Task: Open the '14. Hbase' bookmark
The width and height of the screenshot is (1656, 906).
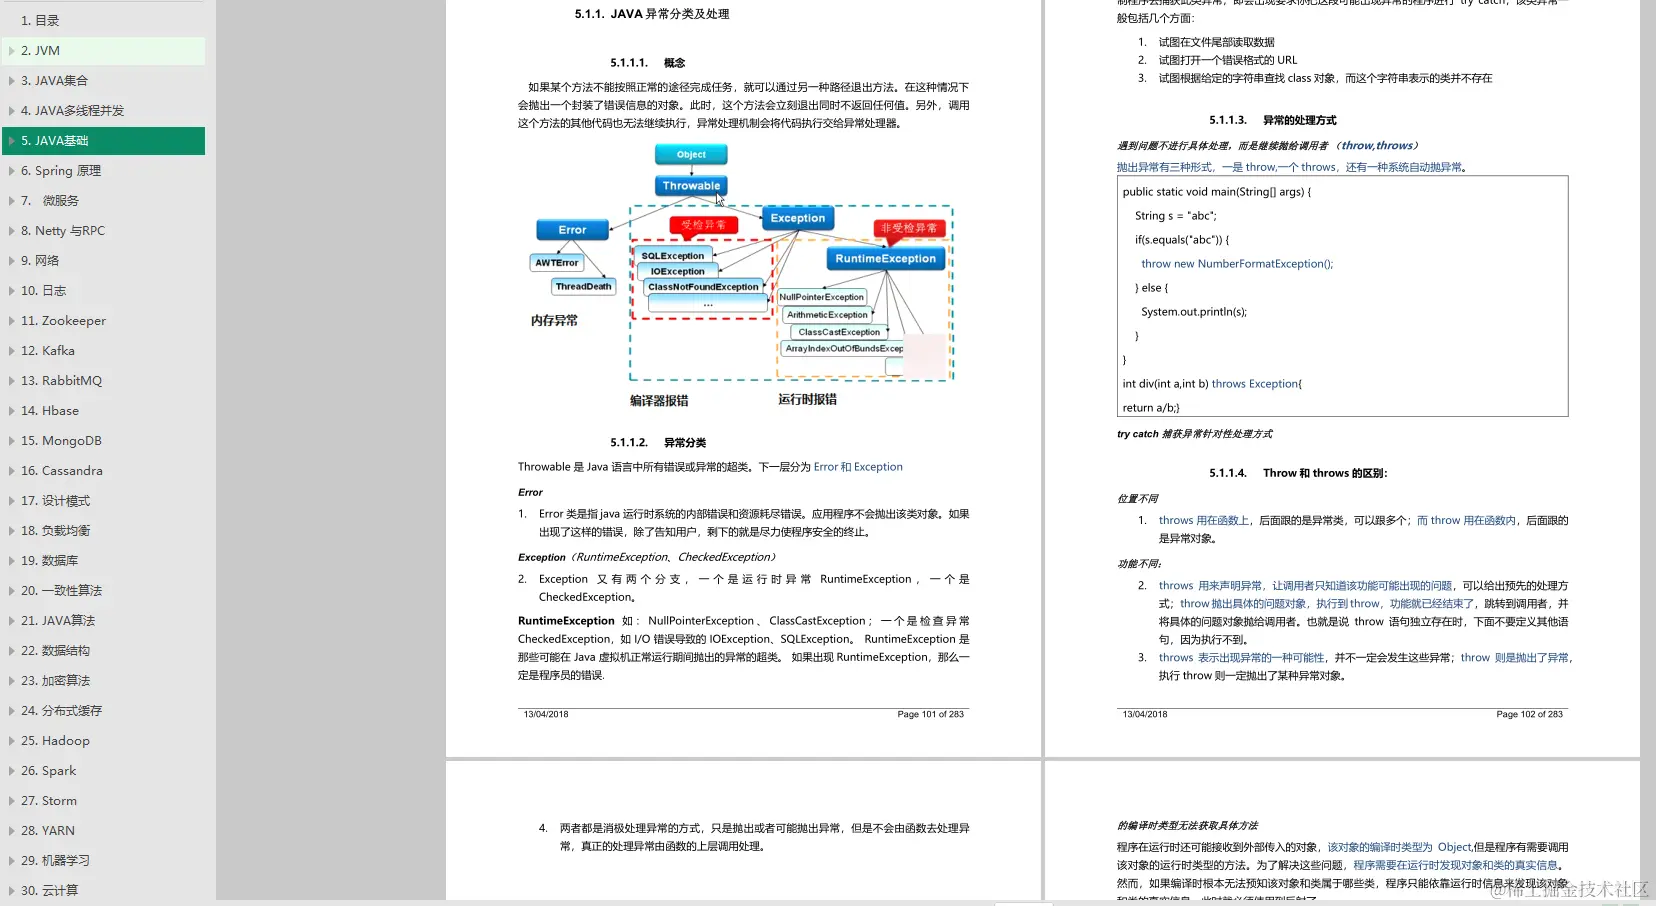Action: 50,410
